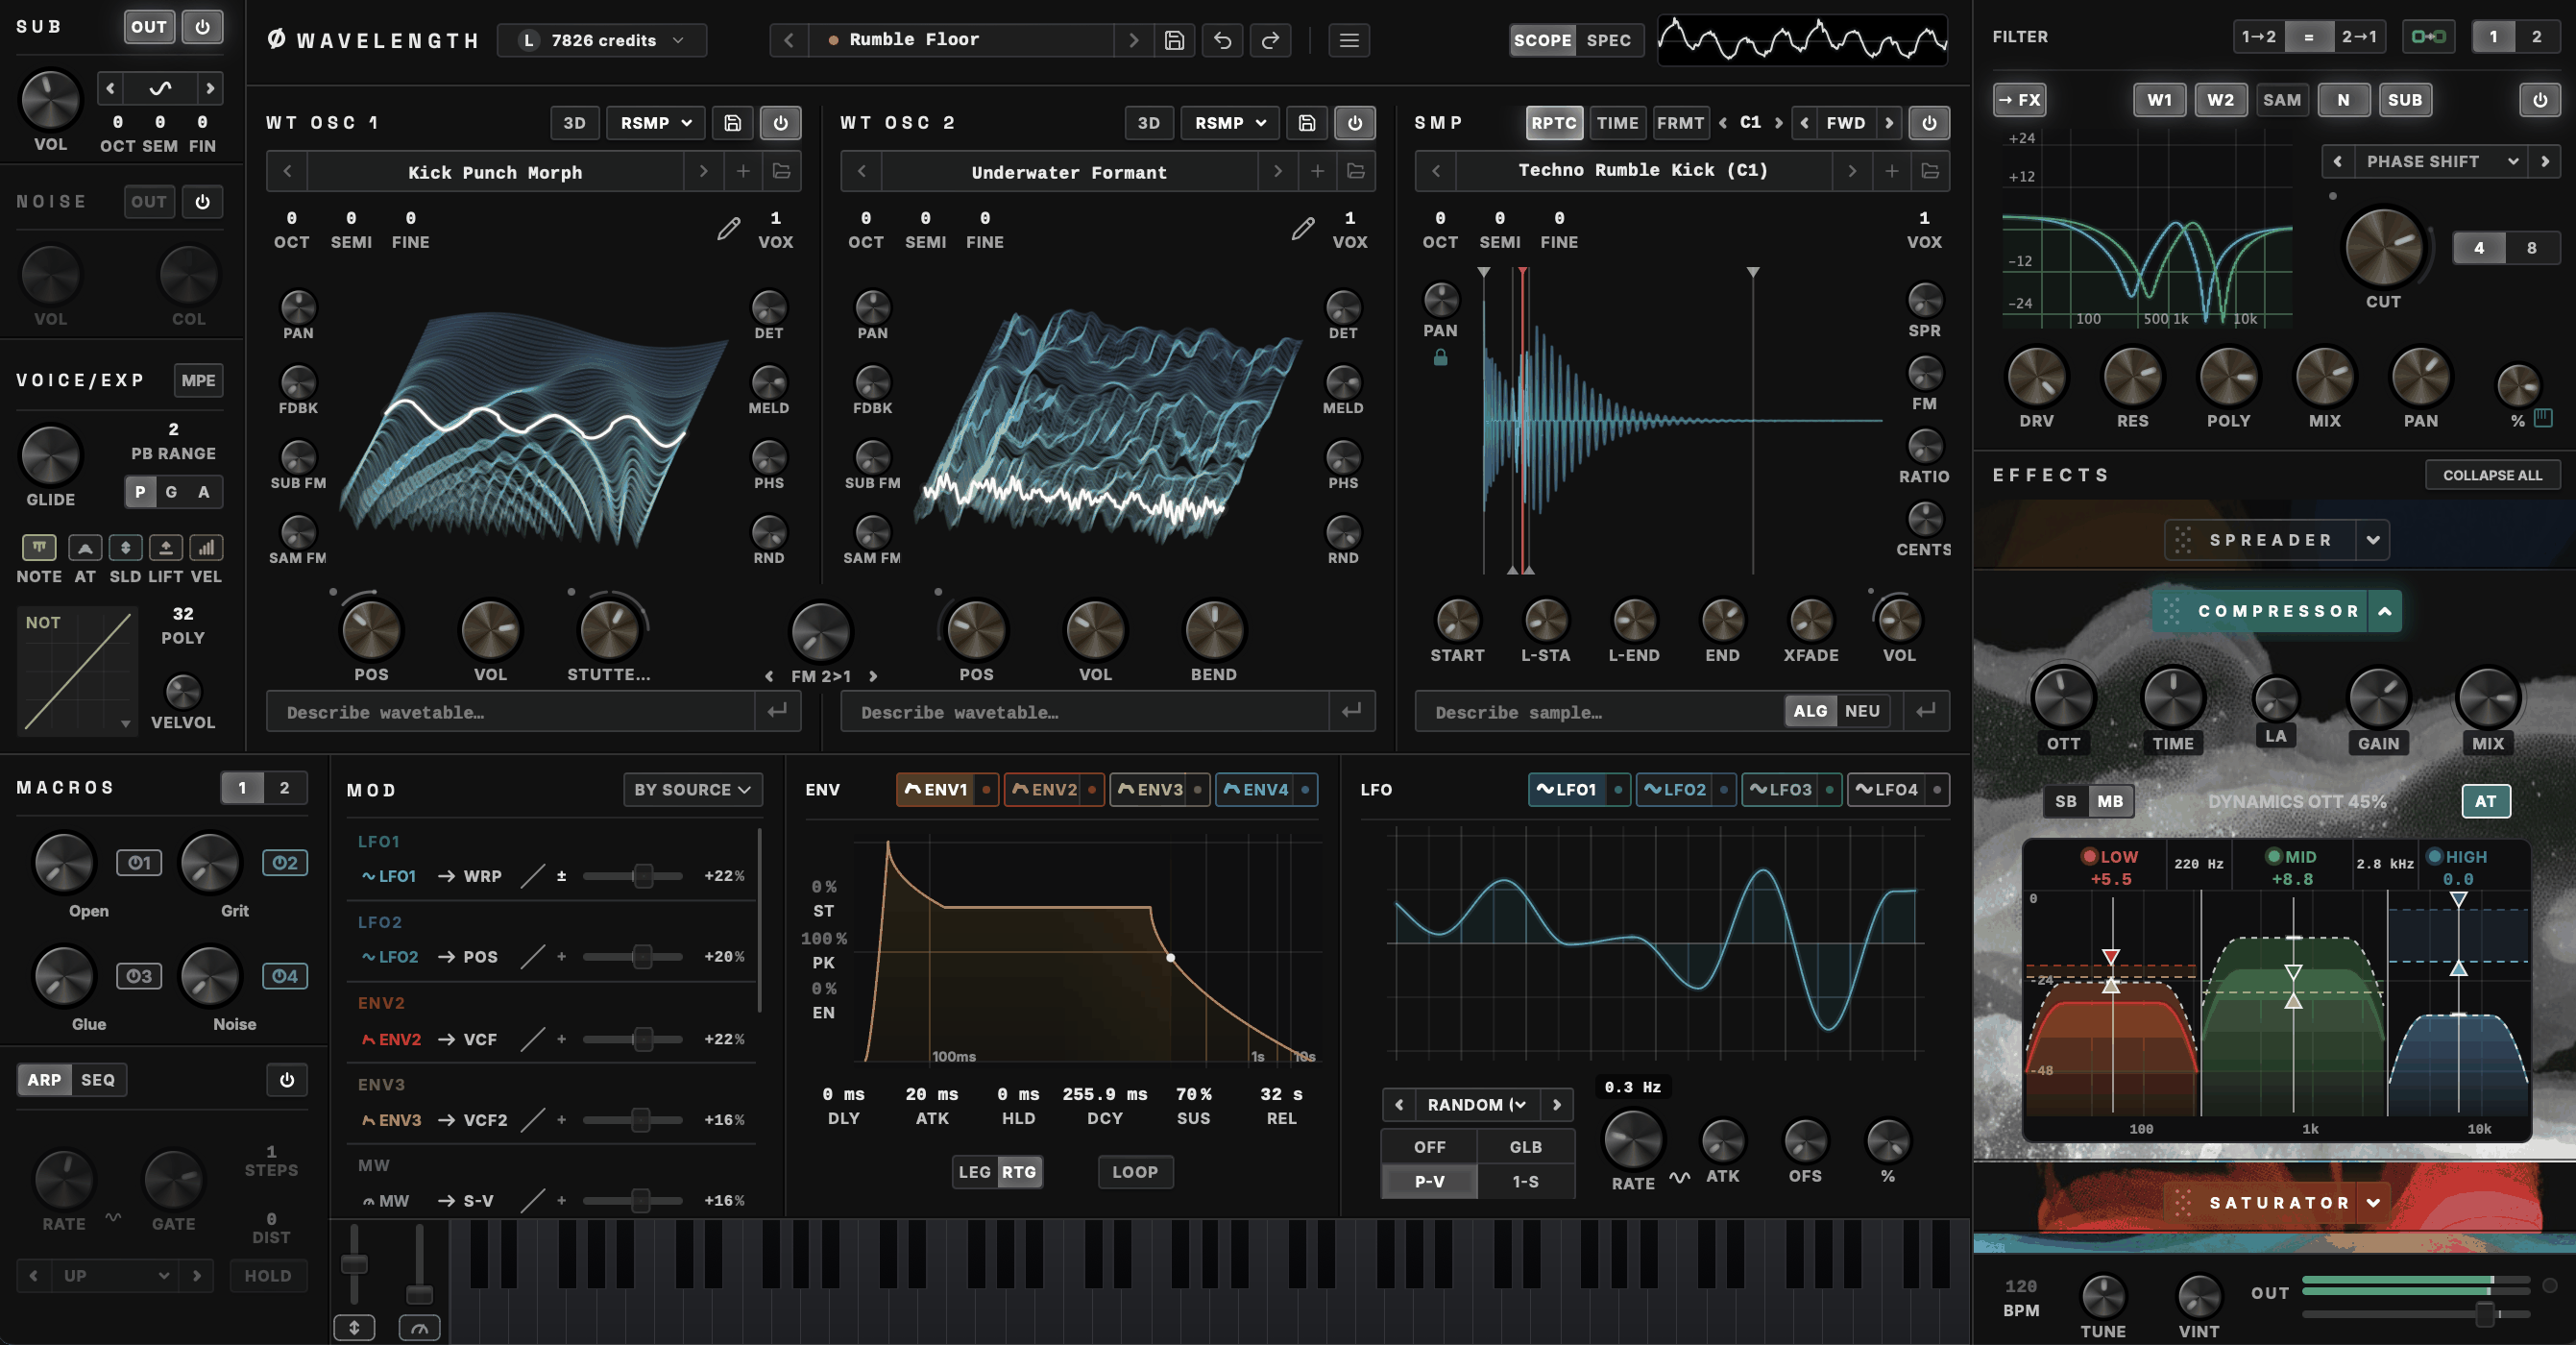Image resolution: width=2576 pixels, height=1345 pixels.
Task: Switch to macros page 2
Action: (x=285, y=788)
